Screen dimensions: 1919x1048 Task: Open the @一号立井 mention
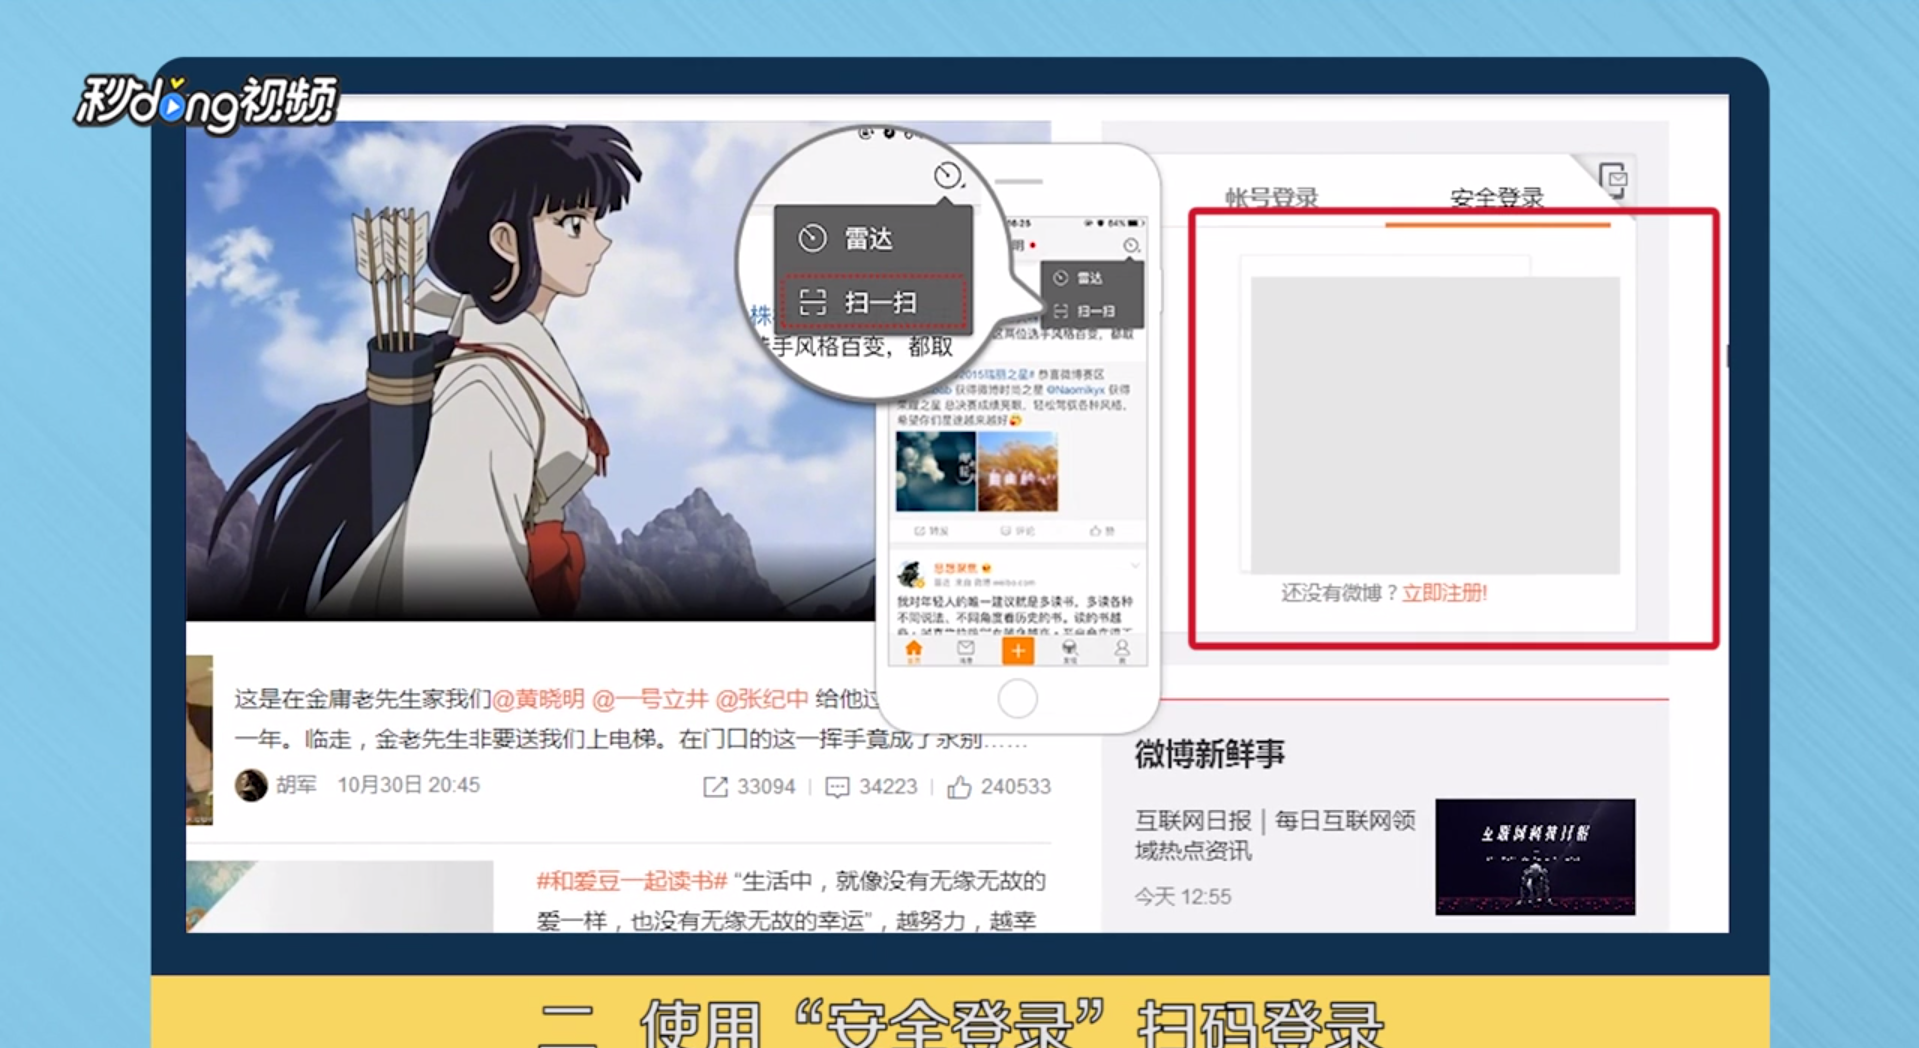650,699
